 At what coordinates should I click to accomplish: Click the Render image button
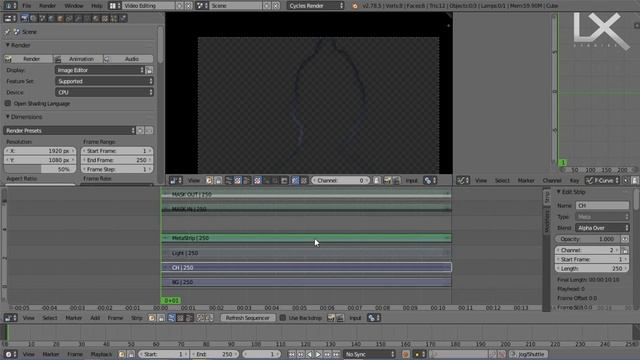[x=28, y=59]
